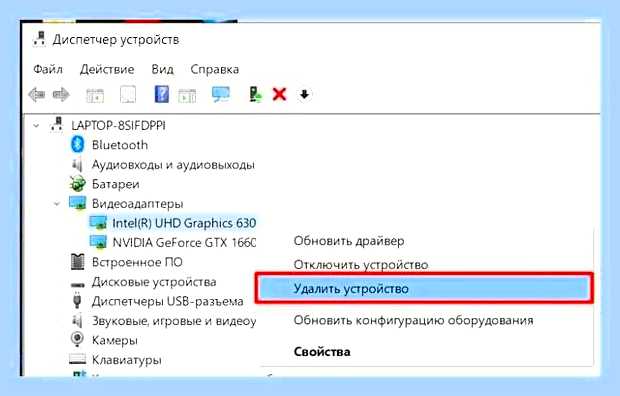Image resolution: width=620 pixels, height=396 pixels.
Task: Select Intel(R) UHD Graphics 630 entry
Action: pos(184,223)
